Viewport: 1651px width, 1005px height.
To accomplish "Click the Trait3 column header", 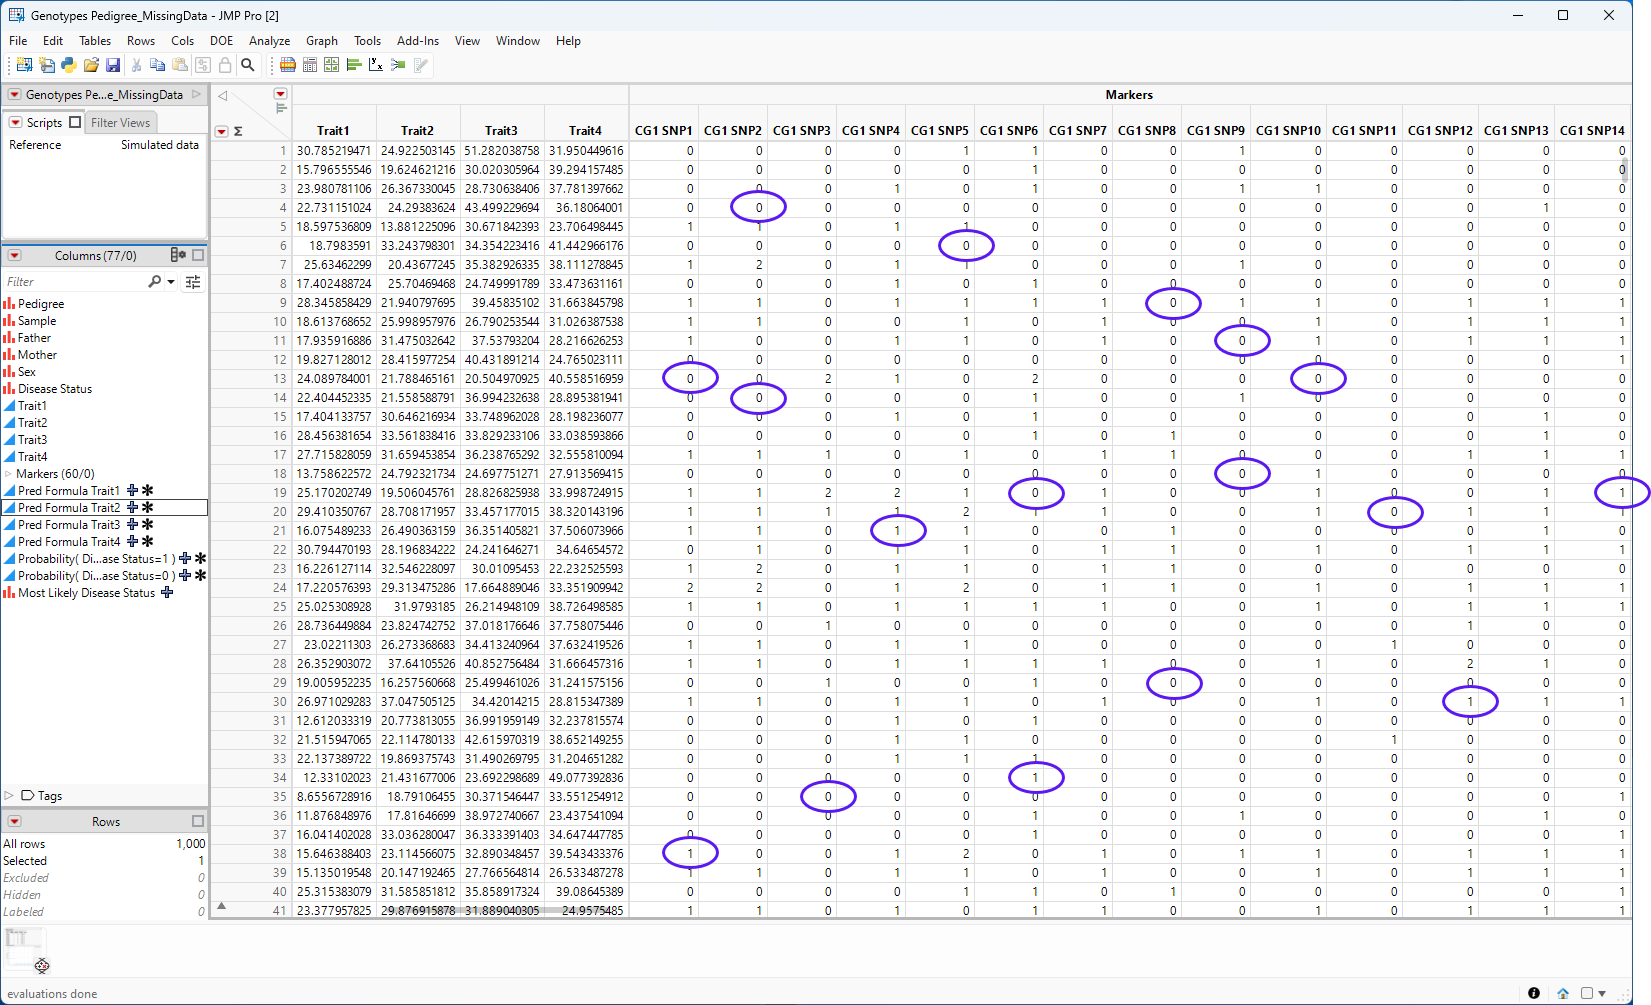I will click(501, 130).
